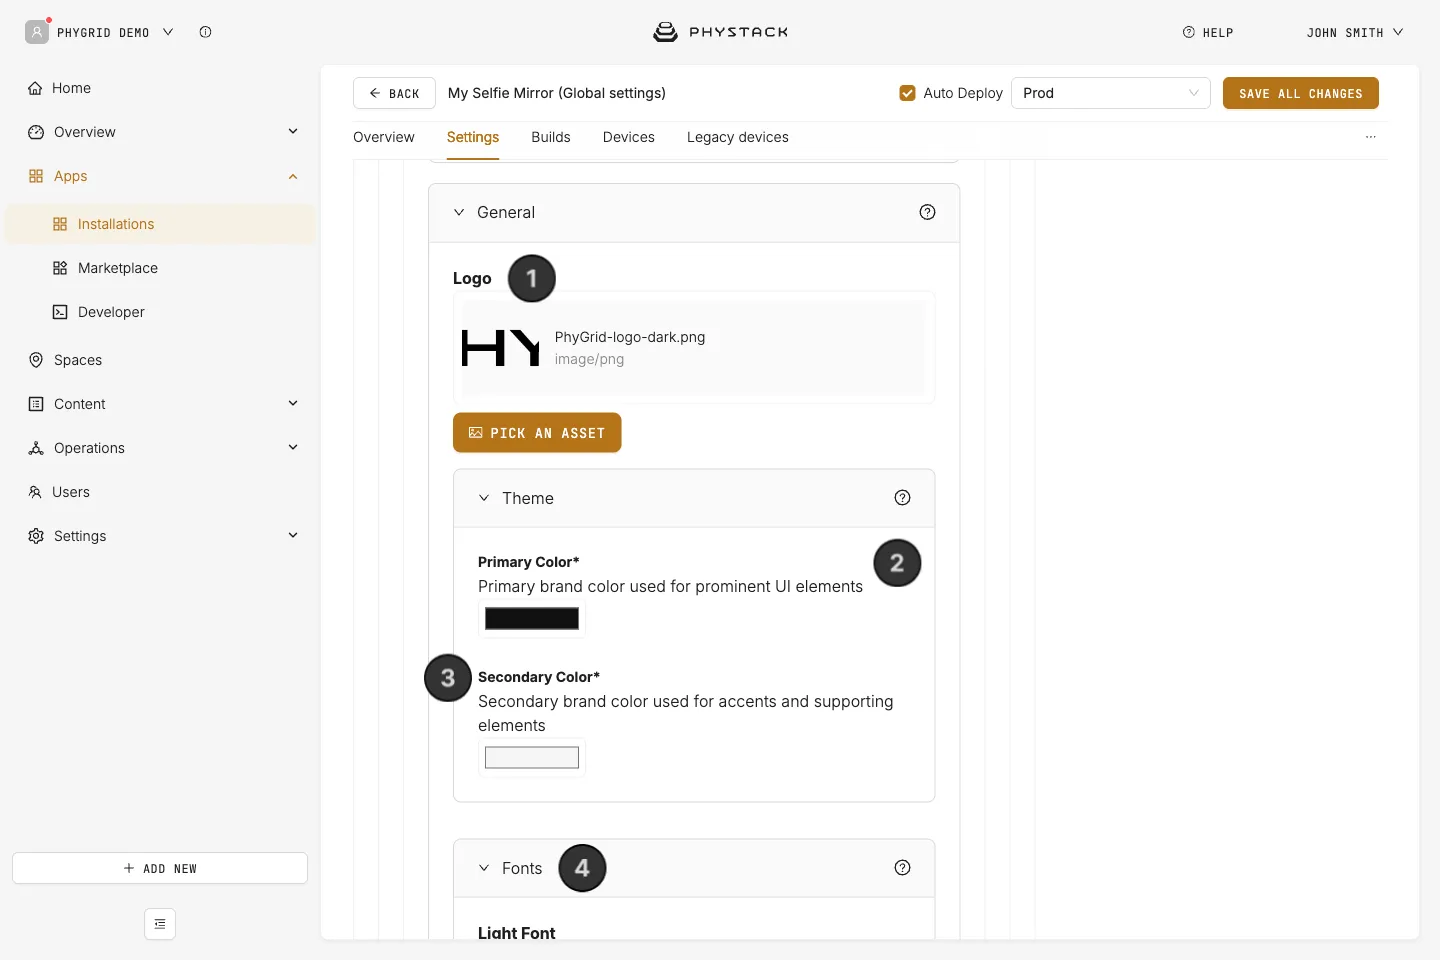Click the Apps grid icon
The height and width of the screenshot is (960, 1440).
36,176
